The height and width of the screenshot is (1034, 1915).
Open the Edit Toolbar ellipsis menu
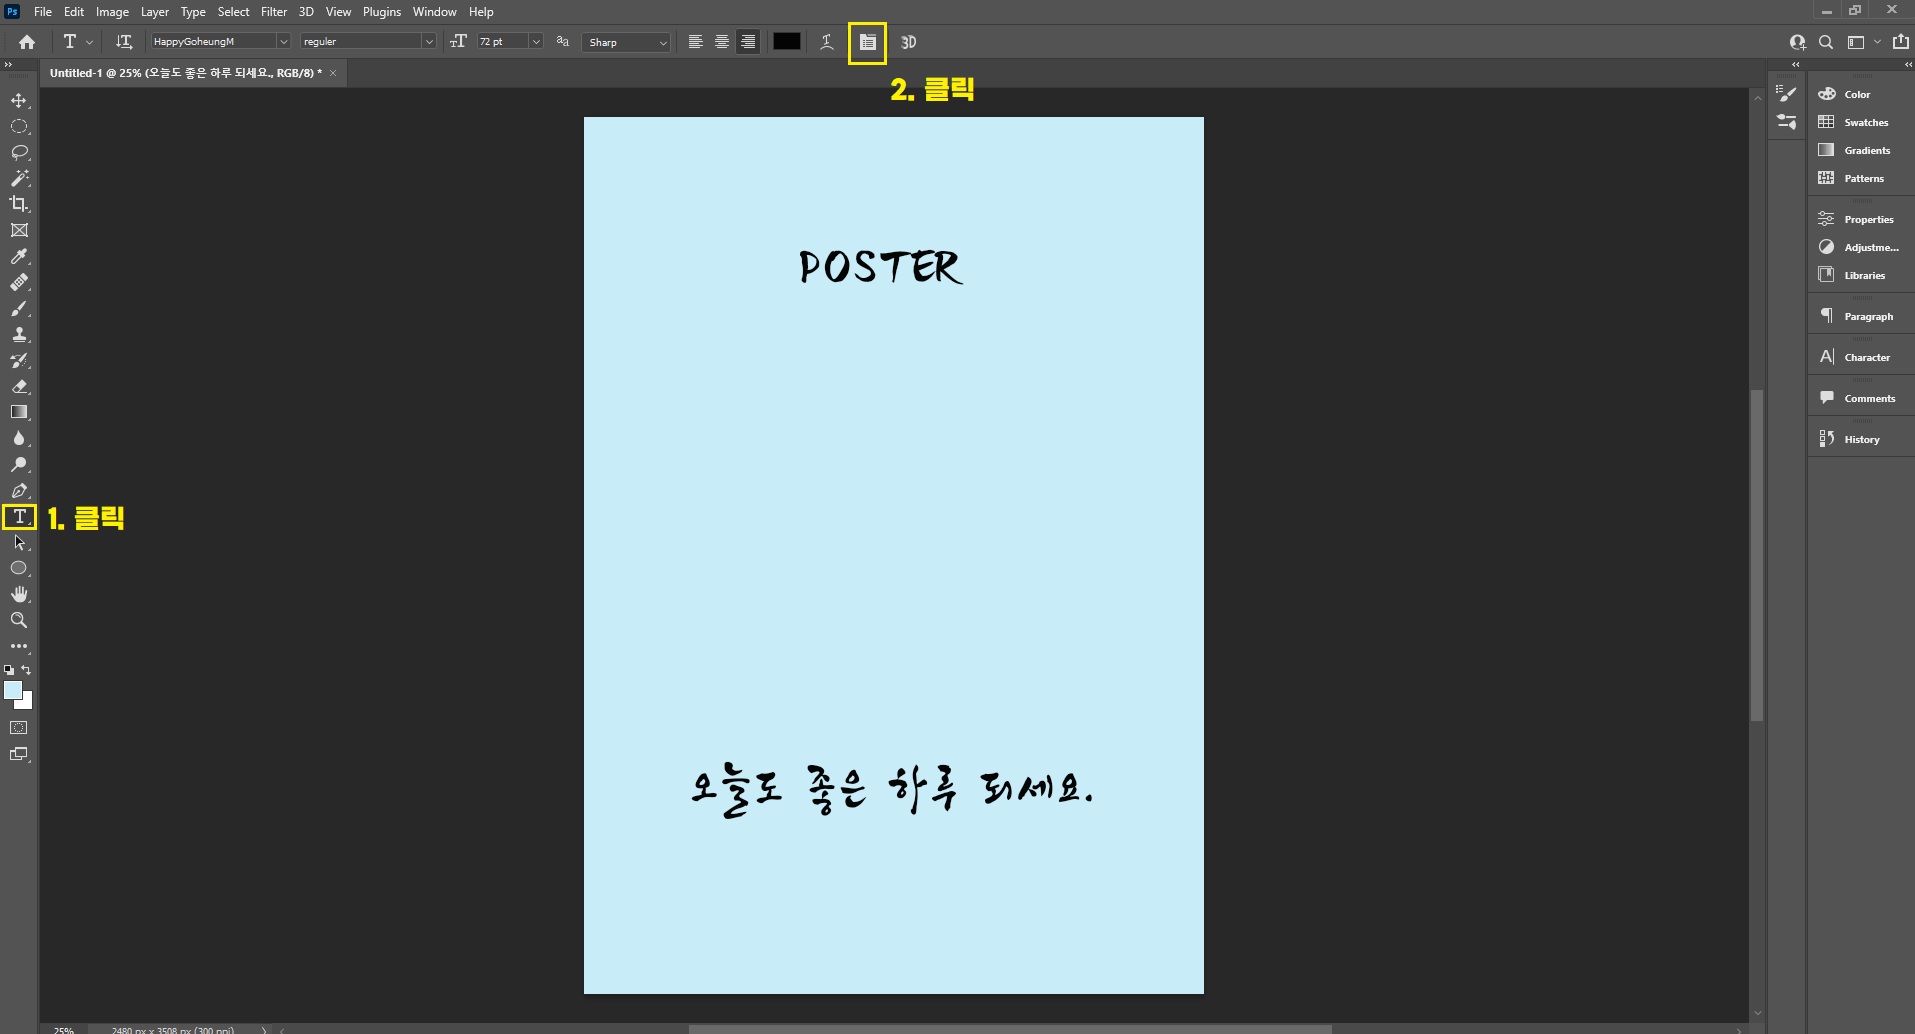pos(19,646)
